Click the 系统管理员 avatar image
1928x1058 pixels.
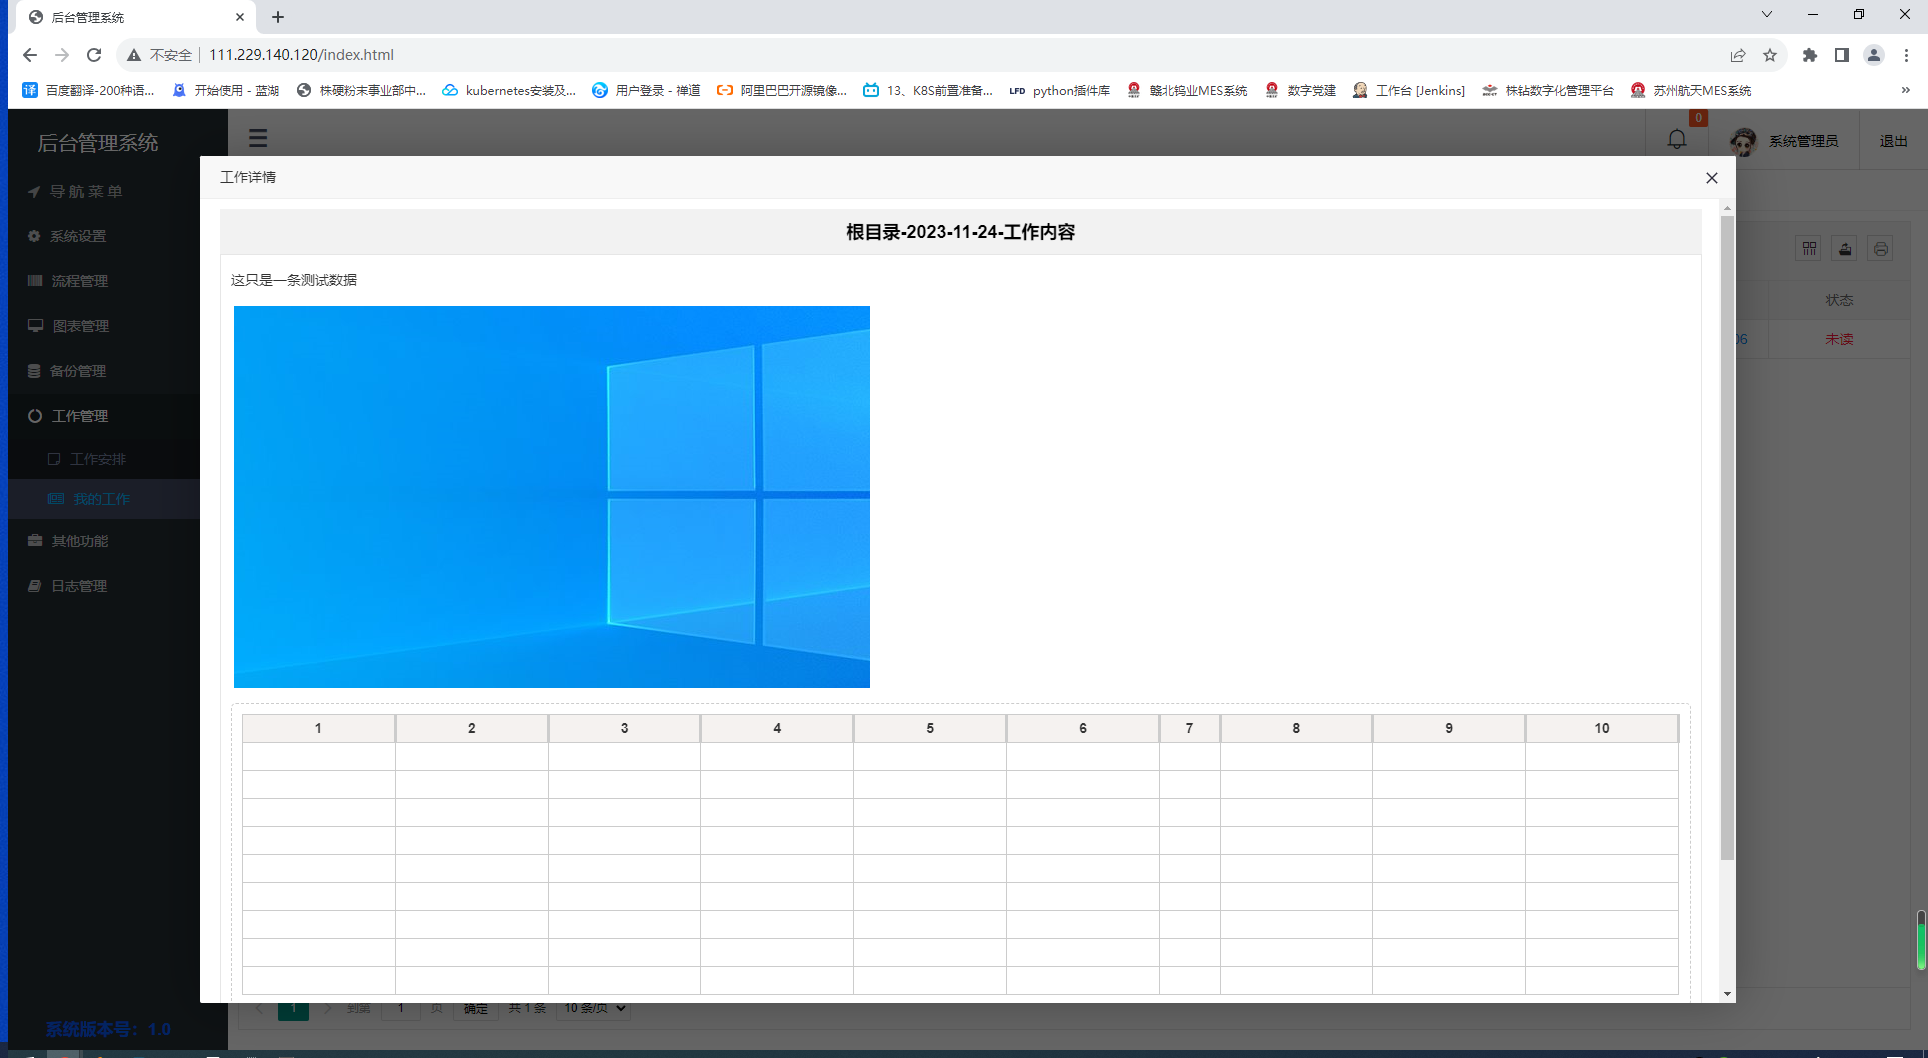click(x=1742, y=140)
